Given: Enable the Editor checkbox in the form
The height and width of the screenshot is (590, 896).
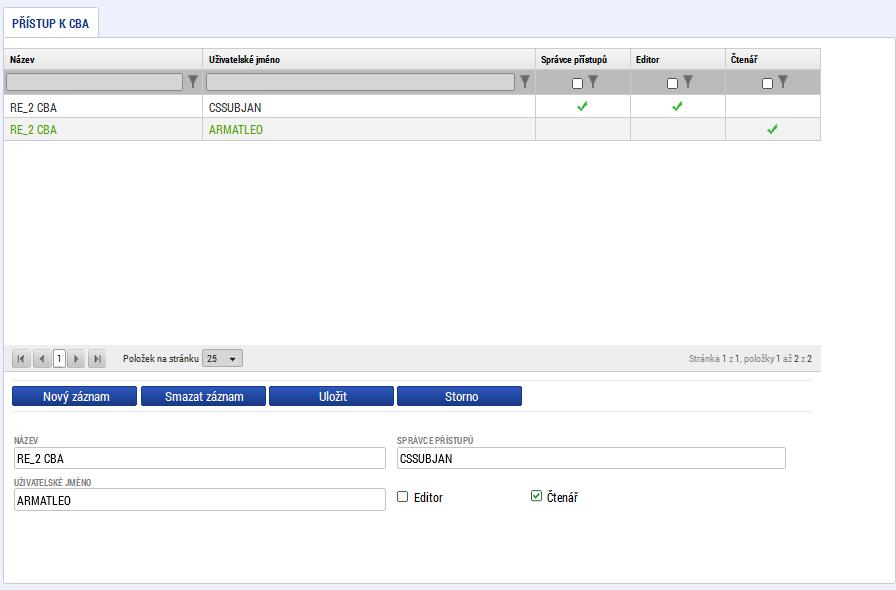Looking at the screenshot, I should pyautogui.click(x=403, y=497).
